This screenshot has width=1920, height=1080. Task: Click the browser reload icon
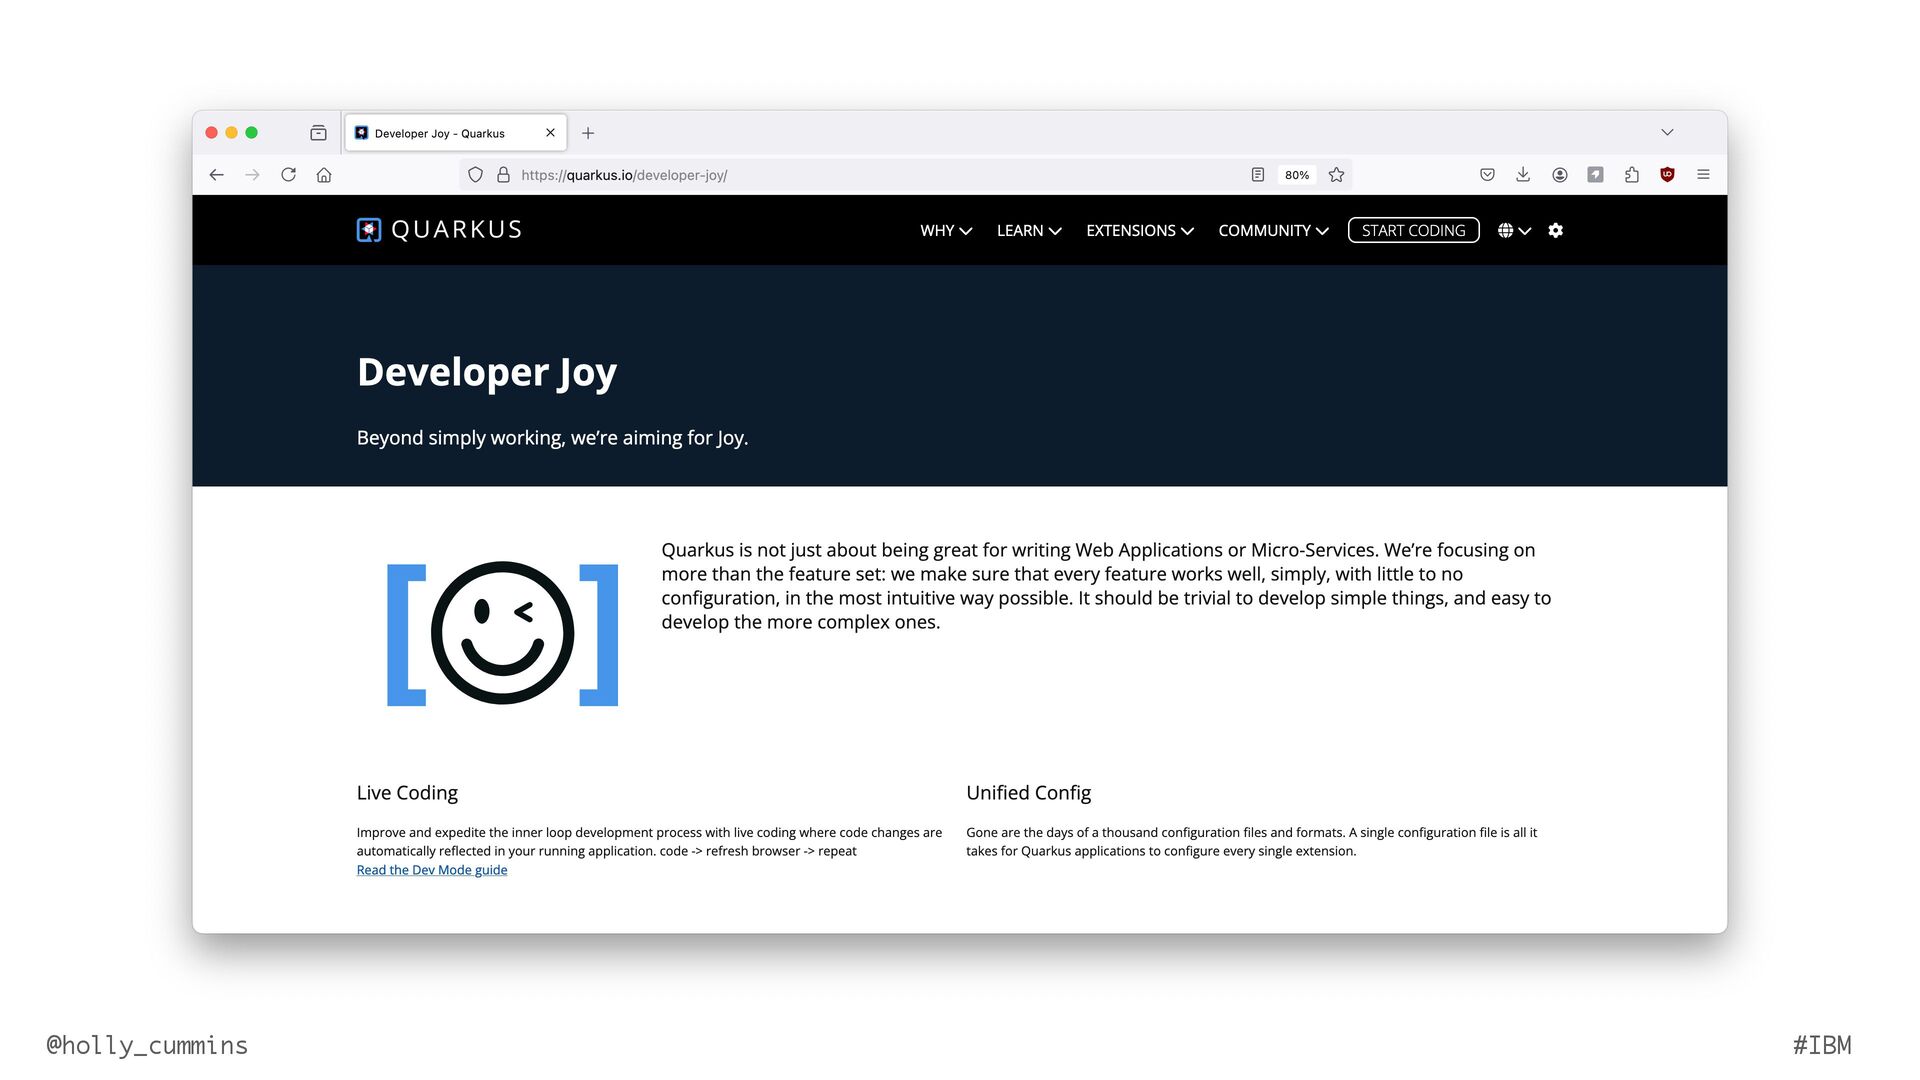(288, 175)
